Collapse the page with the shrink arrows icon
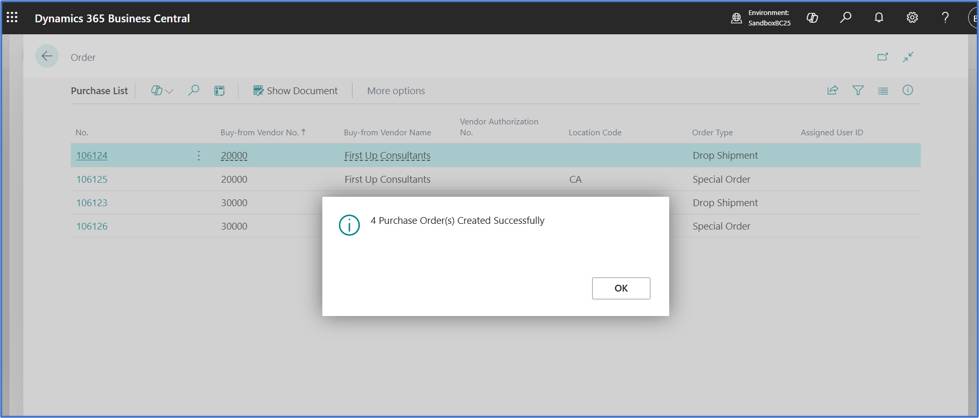This screenshot has height=418, width=979. point(908,57)
